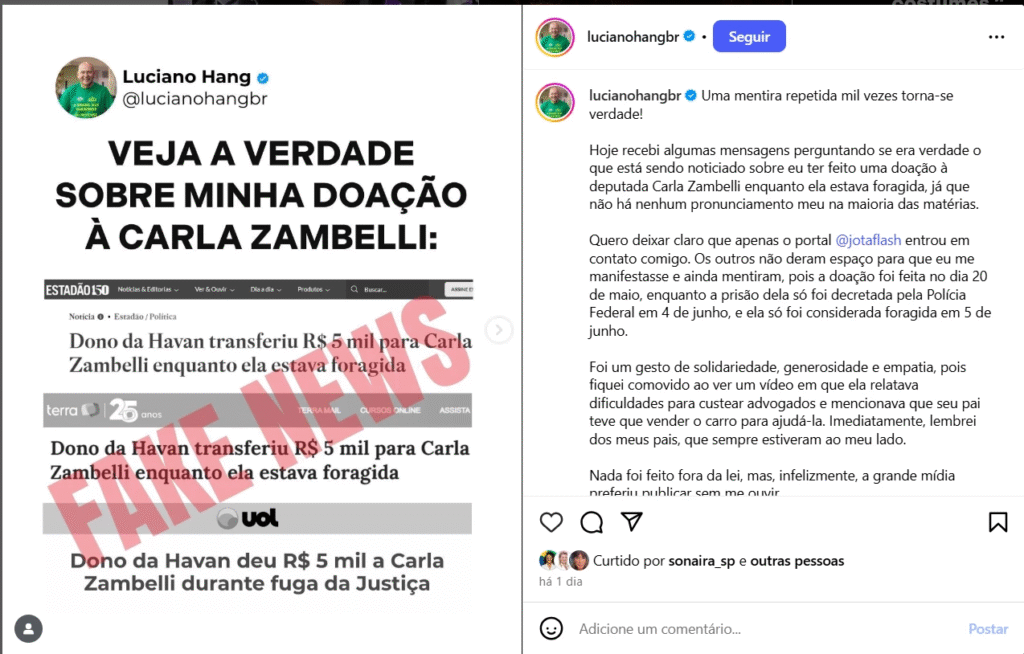Open the likers' avatar thumbnails
Image resolution: width=1024 pixels, height=654 pixels.
click(x=564, y=561)
